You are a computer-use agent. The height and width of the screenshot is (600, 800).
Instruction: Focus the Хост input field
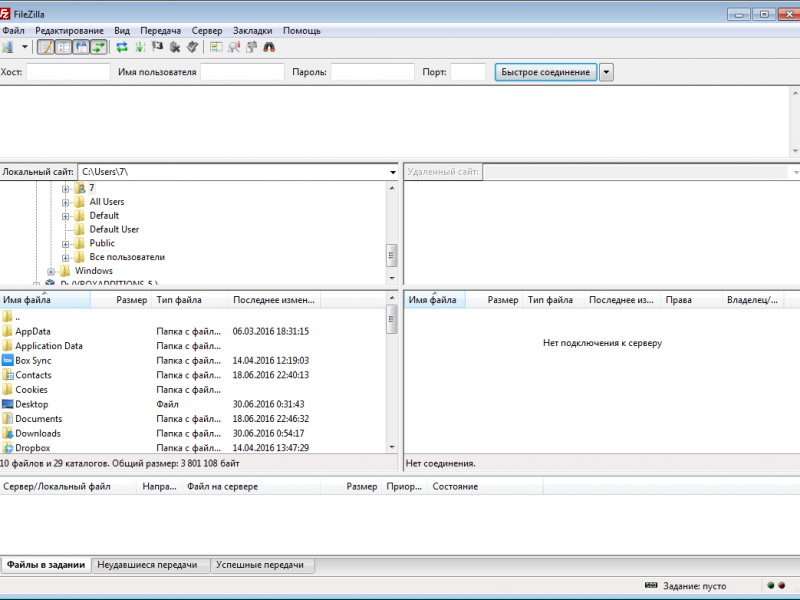pyautogui.click(x=68, y=72)
